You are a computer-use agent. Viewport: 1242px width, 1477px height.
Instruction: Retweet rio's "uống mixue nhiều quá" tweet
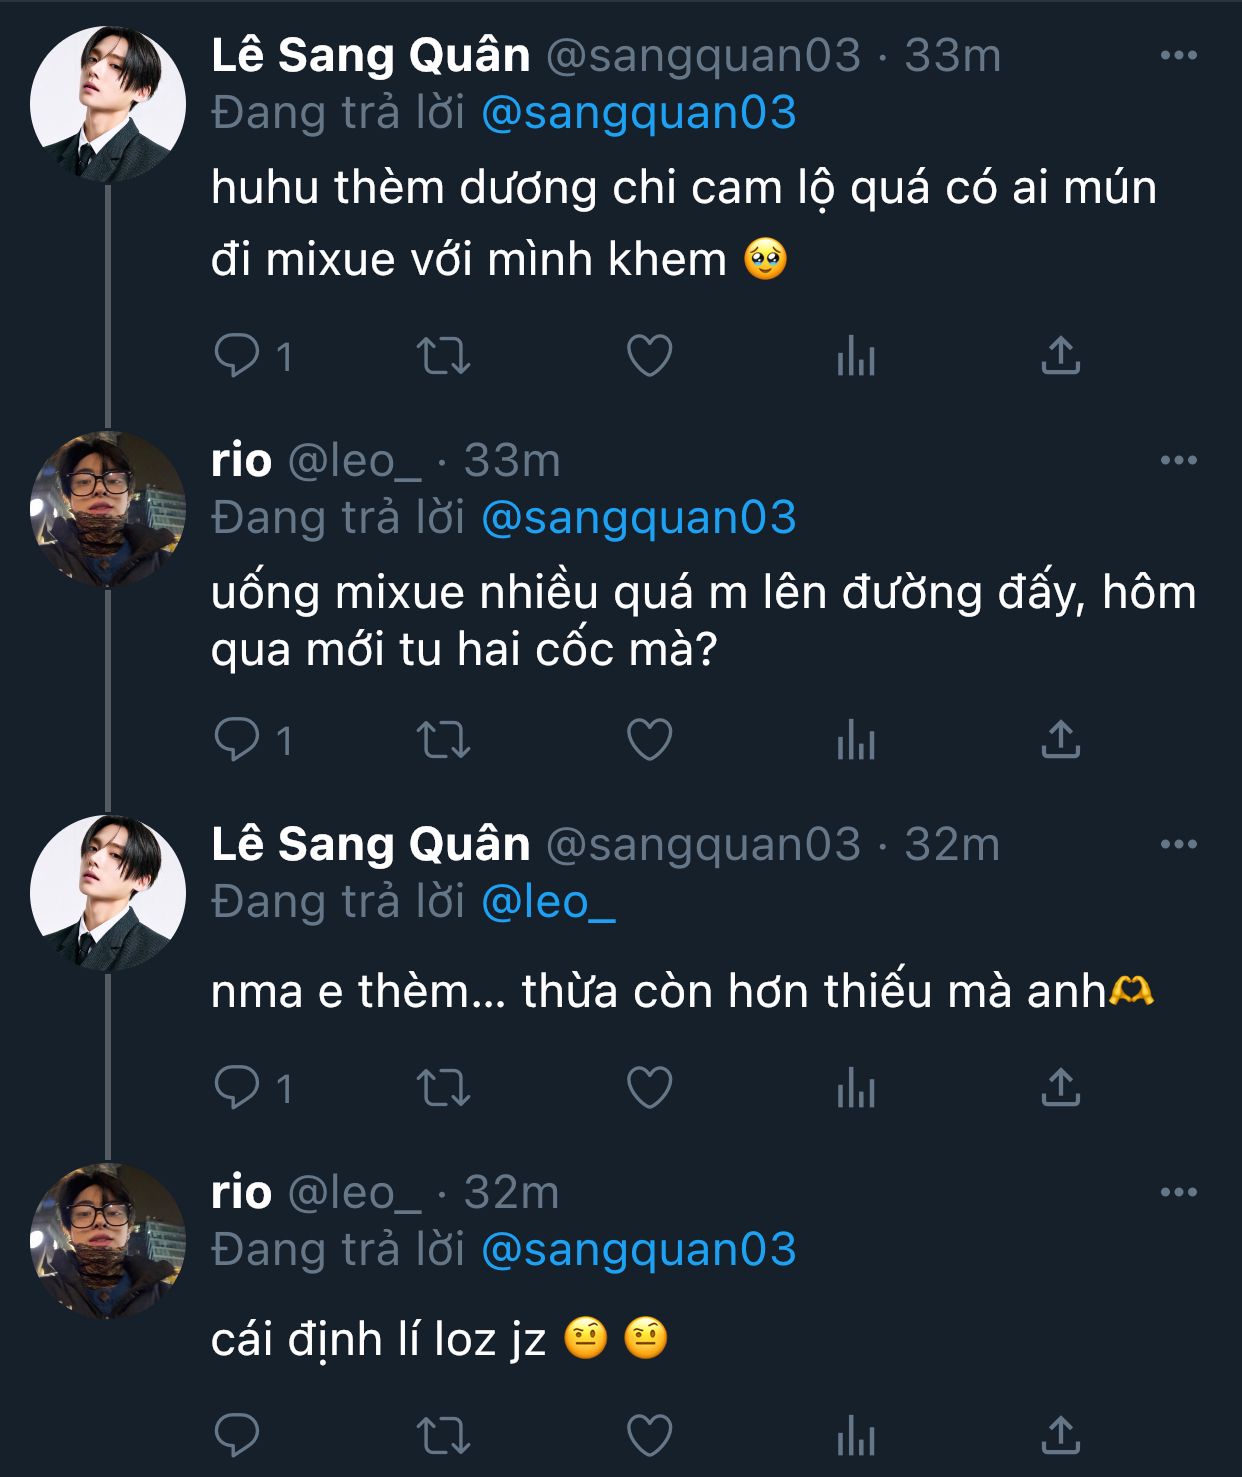pyautogui.click(x=443, y=740)
